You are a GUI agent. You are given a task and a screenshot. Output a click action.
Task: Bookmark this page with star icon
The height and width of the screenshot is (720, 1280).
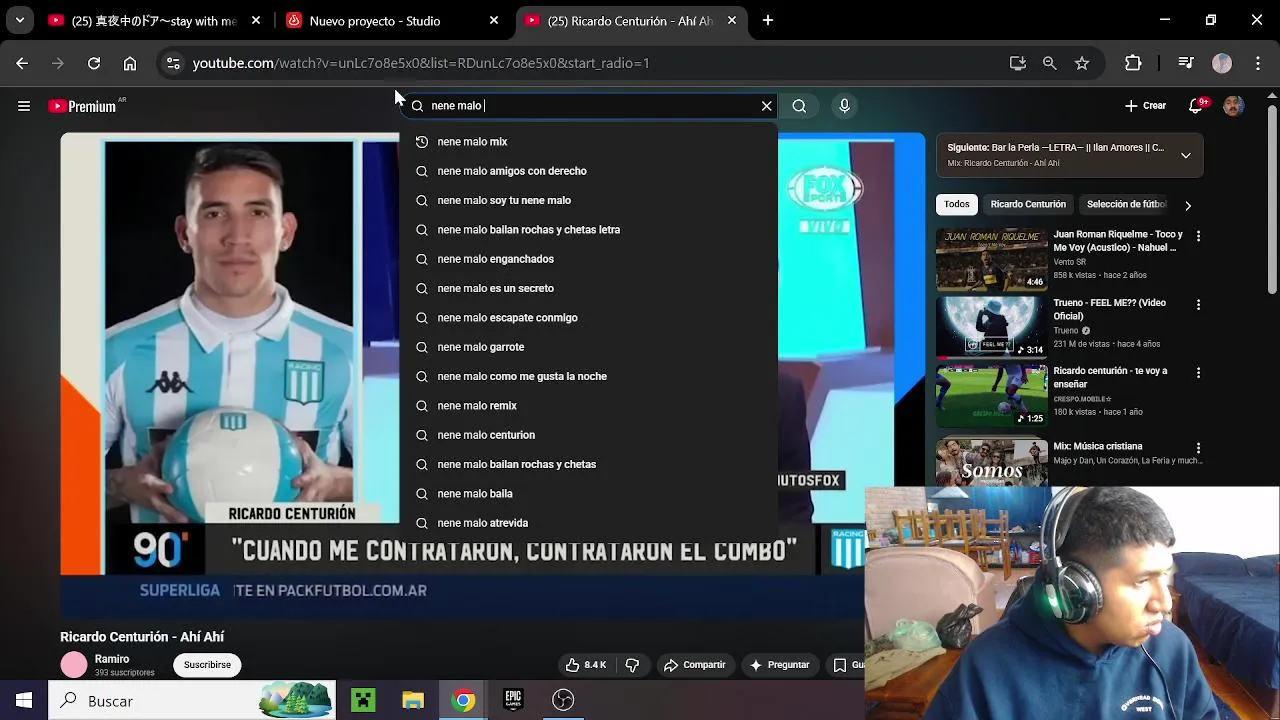[1082, 63]
